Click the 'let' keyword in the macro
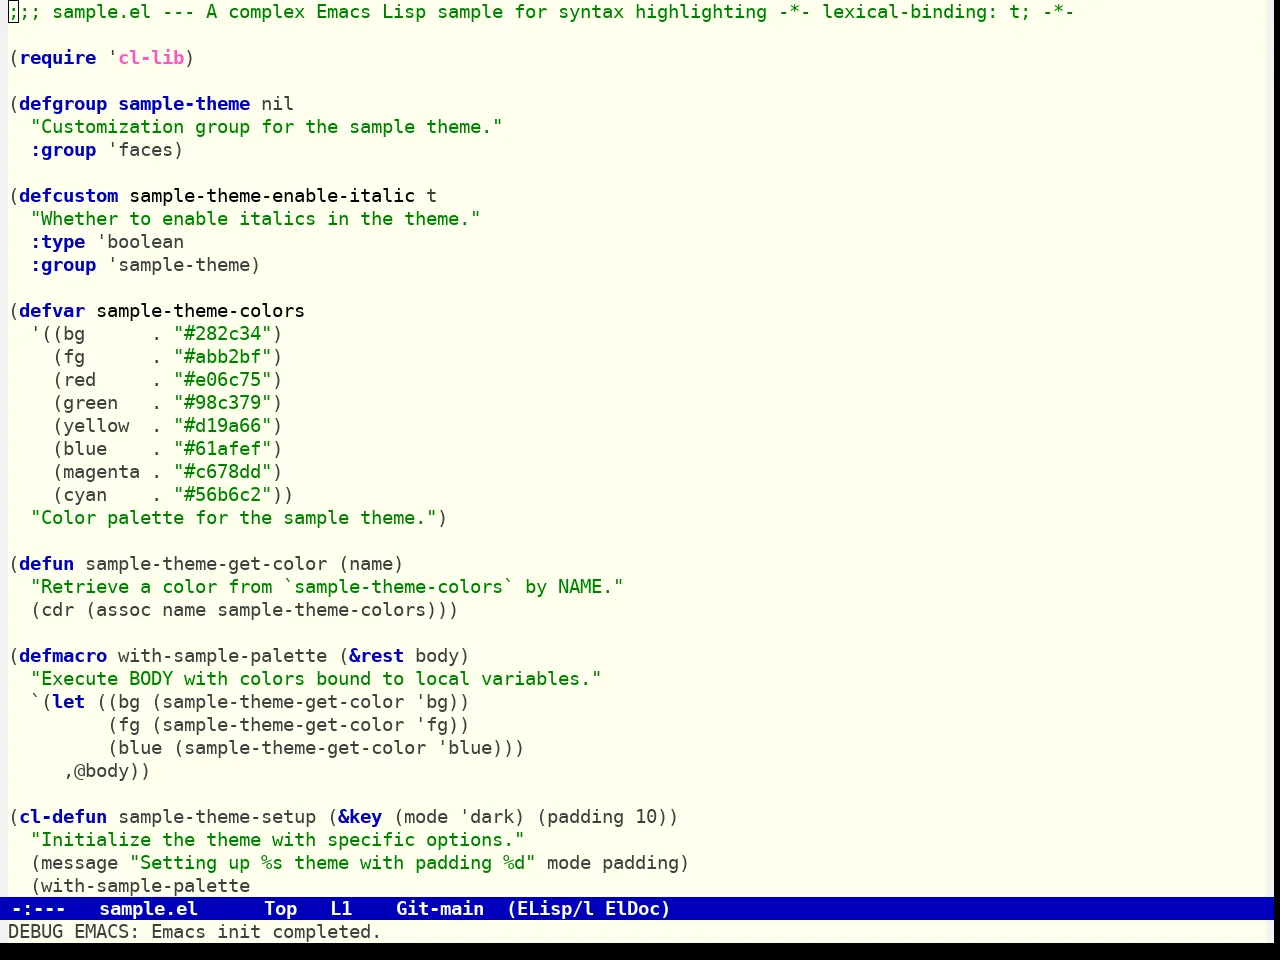Screen dimensions: 1280x960 pos(69,702)
